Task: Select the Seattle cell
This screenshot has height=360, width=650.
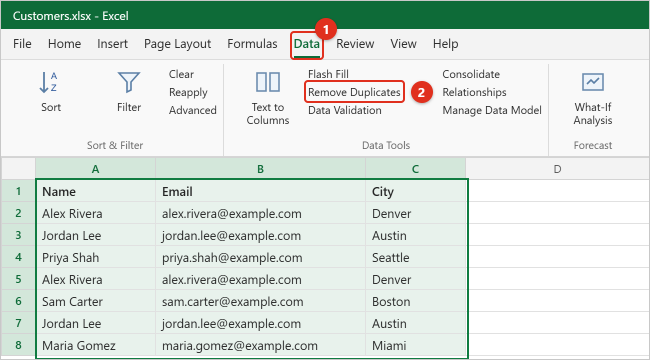Action: (416, 257)
